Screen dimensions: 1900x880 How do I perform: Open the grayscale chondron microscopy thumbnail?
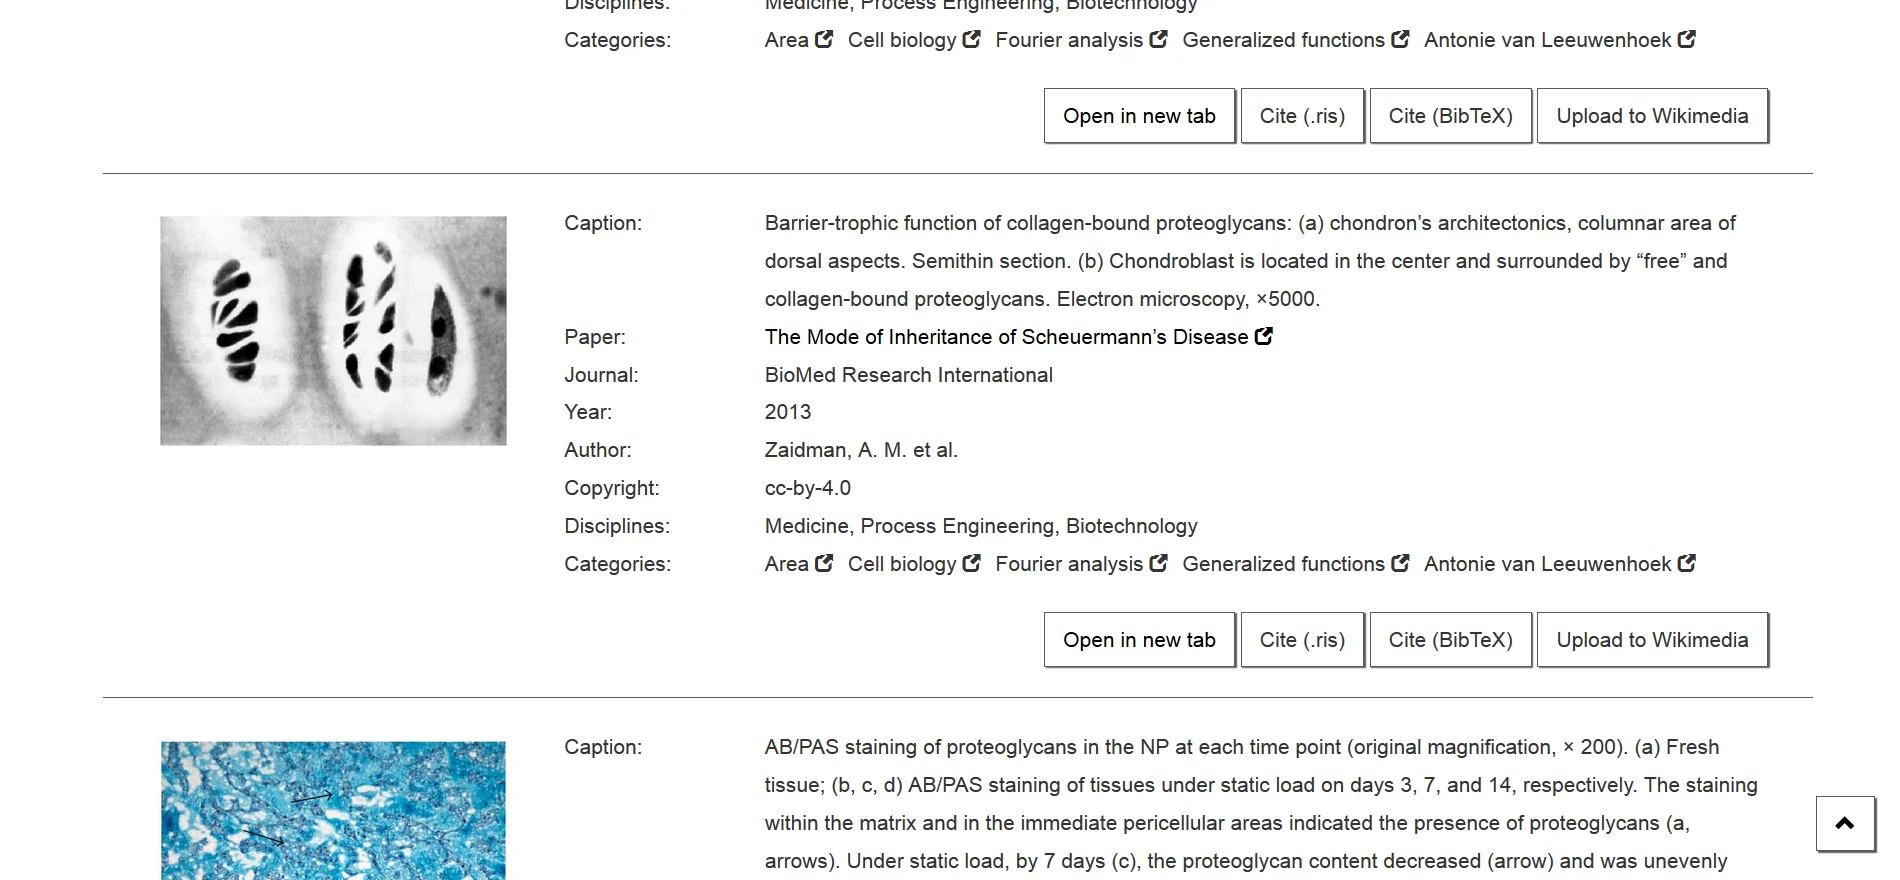333,331
